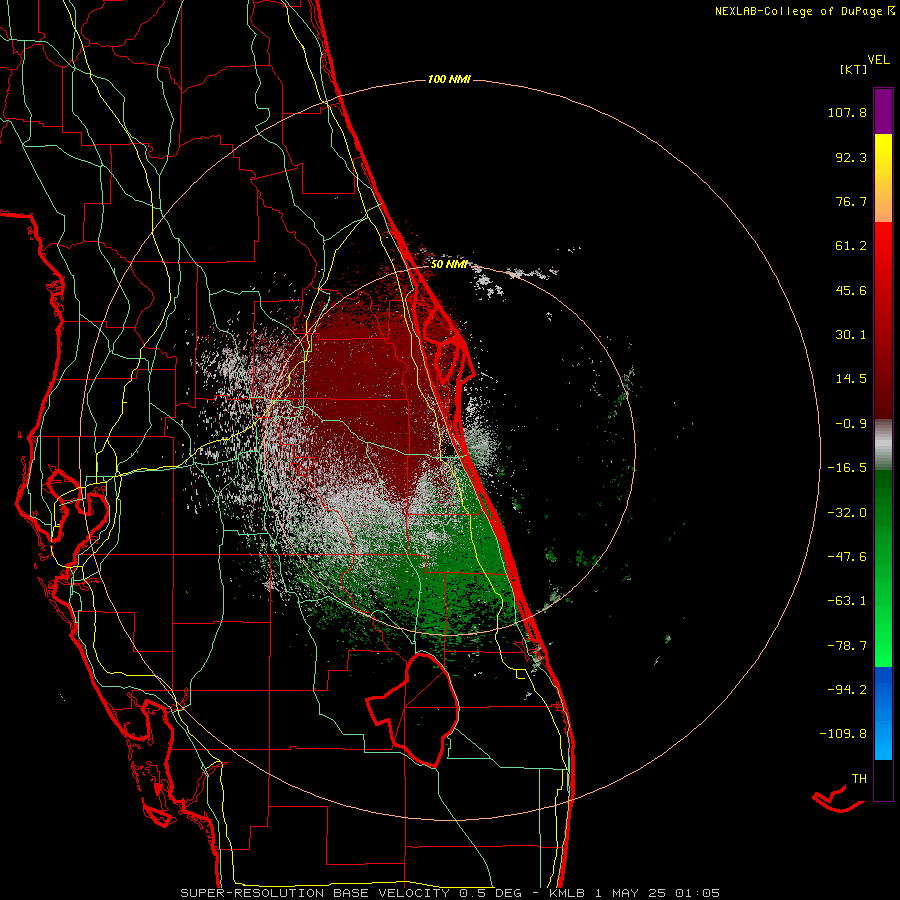Click the TH label below the color bar
This screenshot has width=900, height=900.
(x=859, y=778)
